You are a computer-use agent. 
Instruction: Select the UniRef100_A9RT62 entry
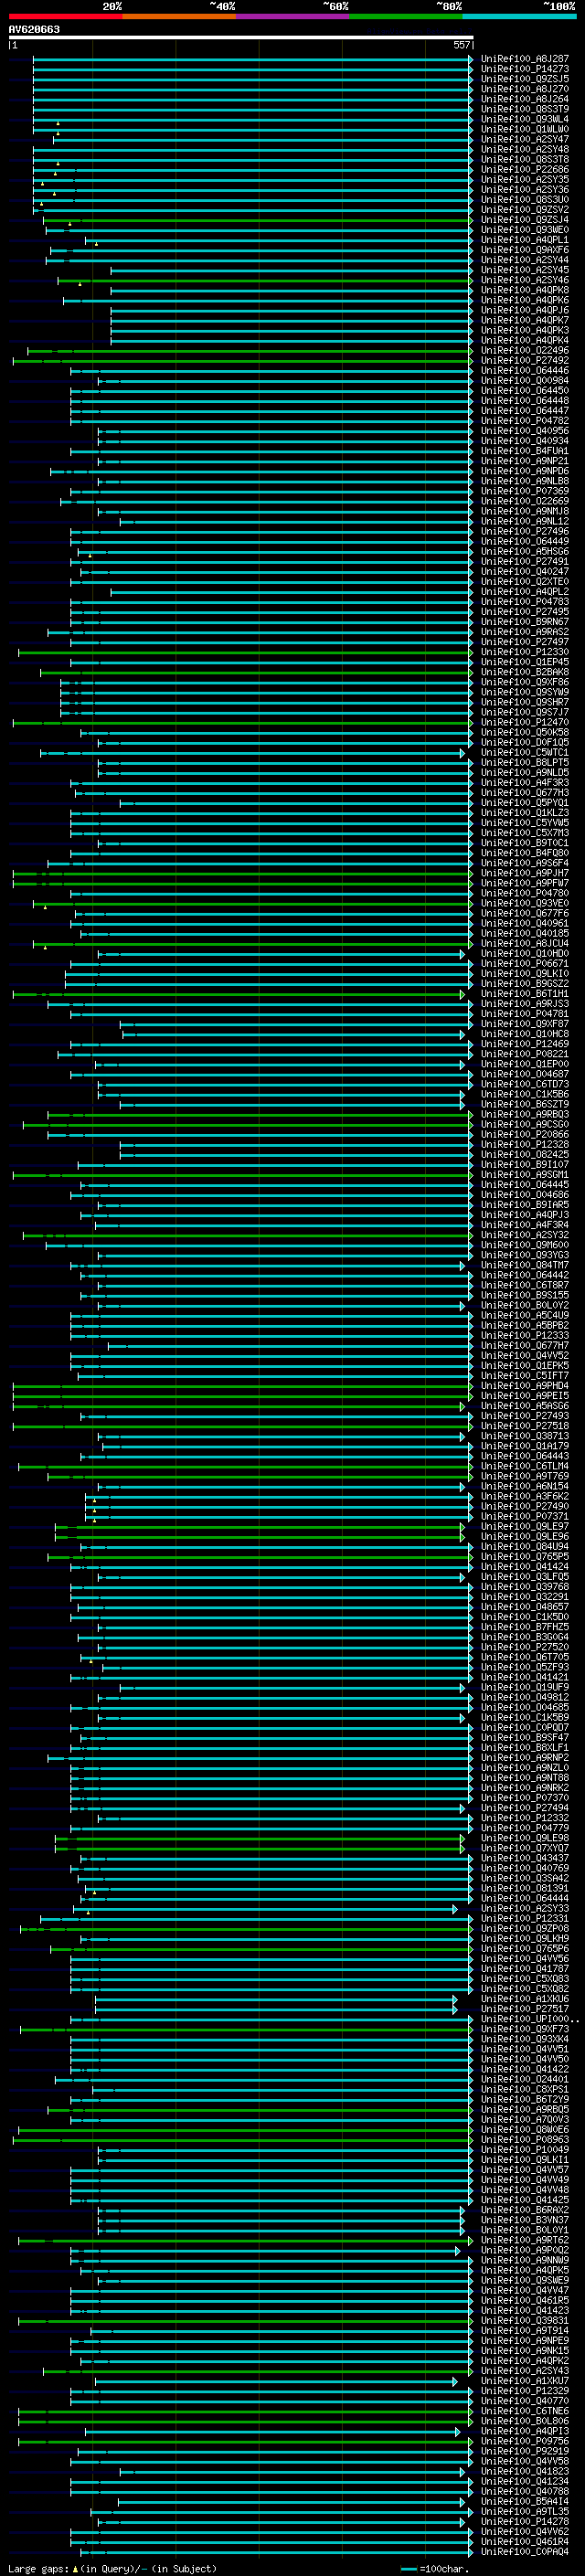click(x=524, y=2240)
